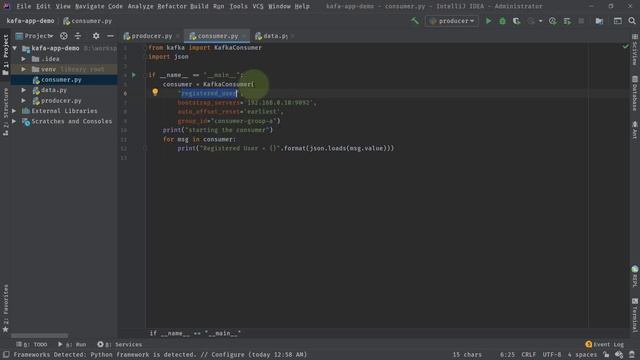Click the kafa-app-demo breadcrumb
Viewport: 640px width, 360px height.
point(30,21)
